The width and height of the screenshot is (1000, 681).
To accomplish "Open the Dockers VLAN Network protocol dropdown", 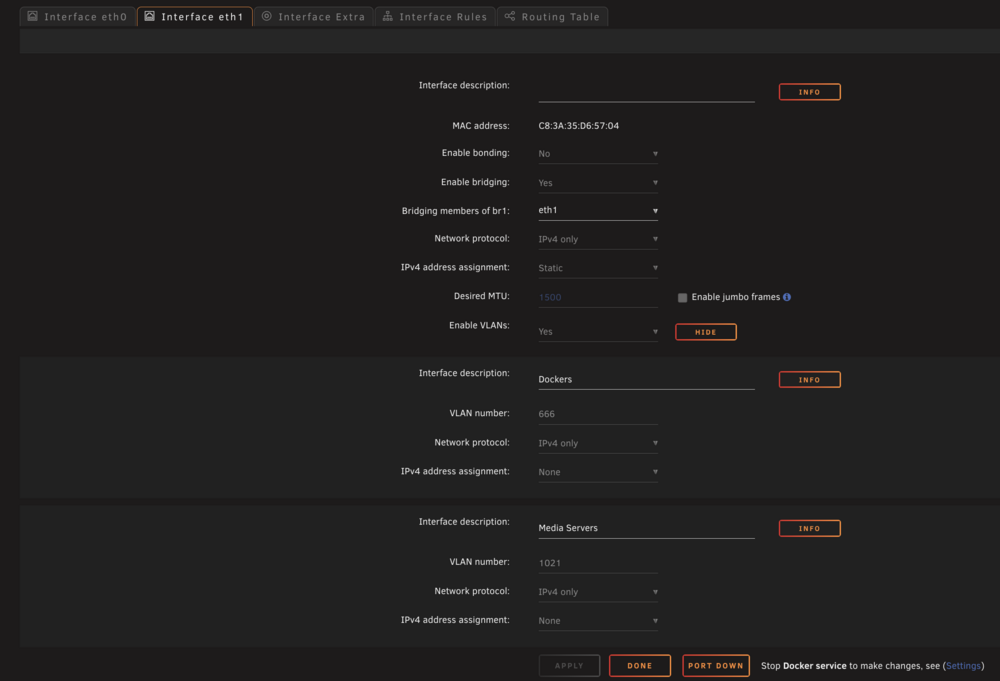I will pos(598,443).
